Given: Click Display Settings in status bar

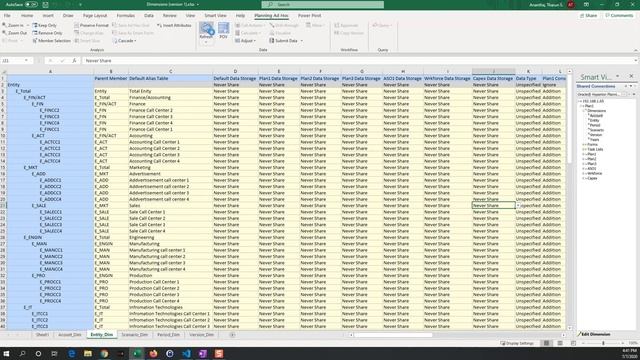Looking at the screenshot, I should [517, 343].
